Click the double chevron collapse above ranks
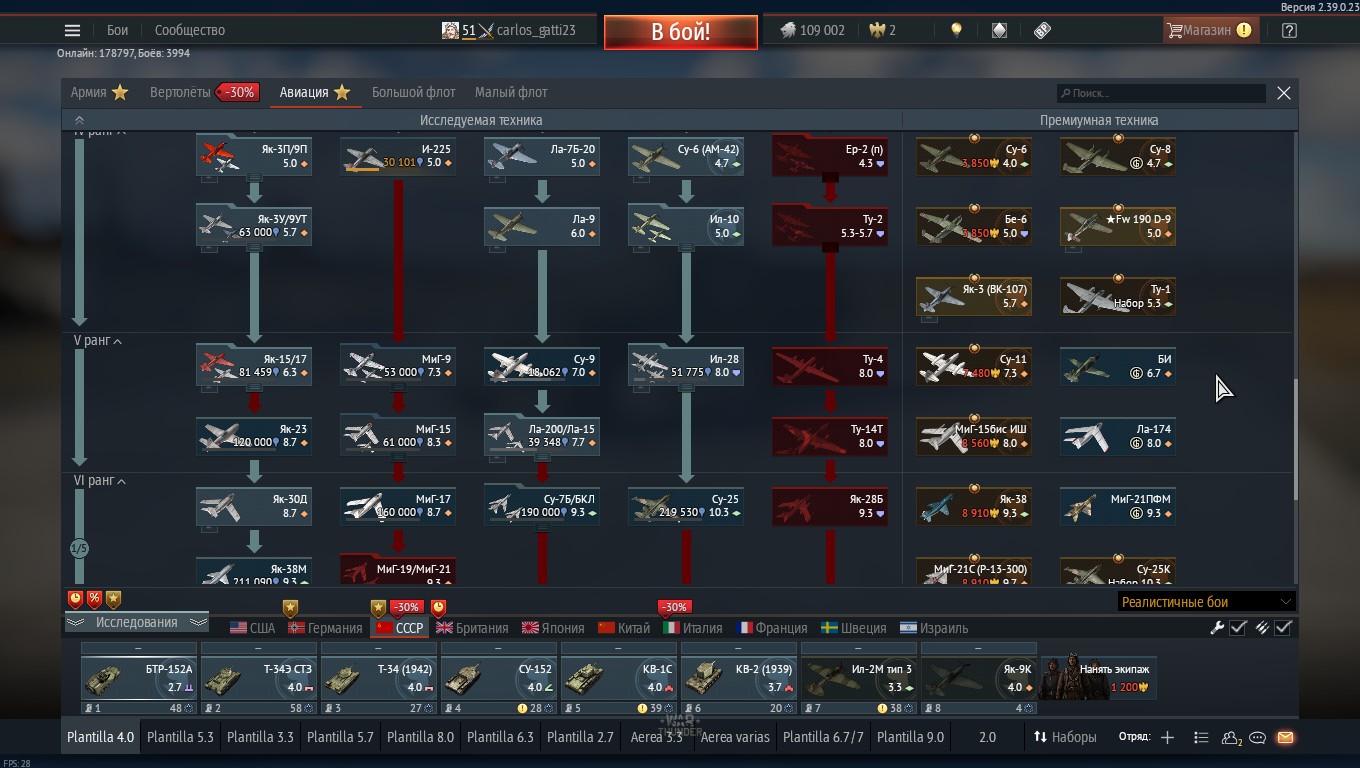 click(79, 120)
